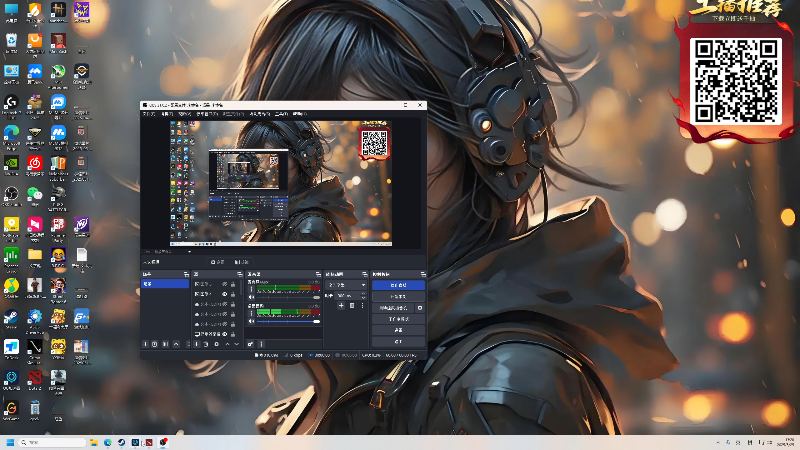
Task: Add a new source in Sources toolbar
Action: [197, 344]
